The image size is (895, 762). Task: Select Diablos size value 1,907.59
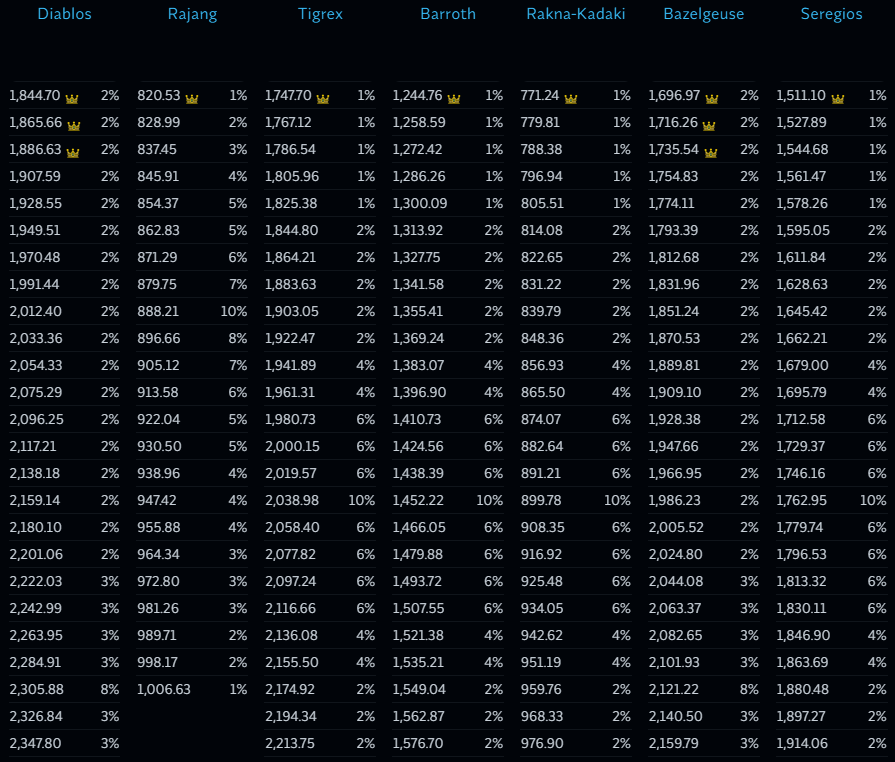pos(35,176)
